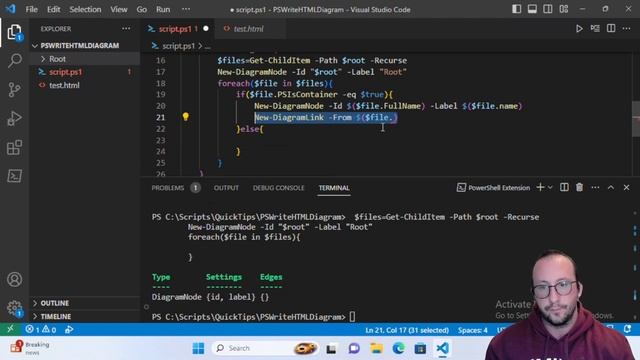640x360 pixels.
Task: Open Microsoft Store from the taskbar
Action: pyautogui.click(x=420, y=348)
